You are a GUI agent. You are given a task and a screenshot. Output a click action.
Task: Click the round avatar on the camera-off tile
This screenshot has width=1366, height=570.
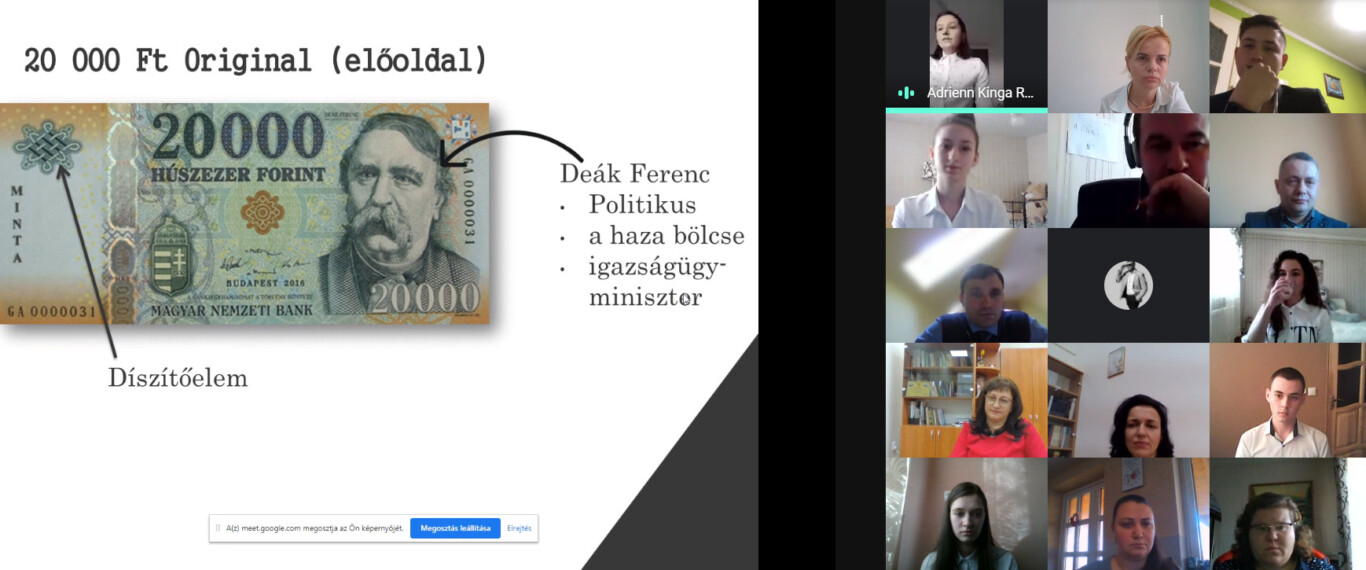click(1128, 285)
